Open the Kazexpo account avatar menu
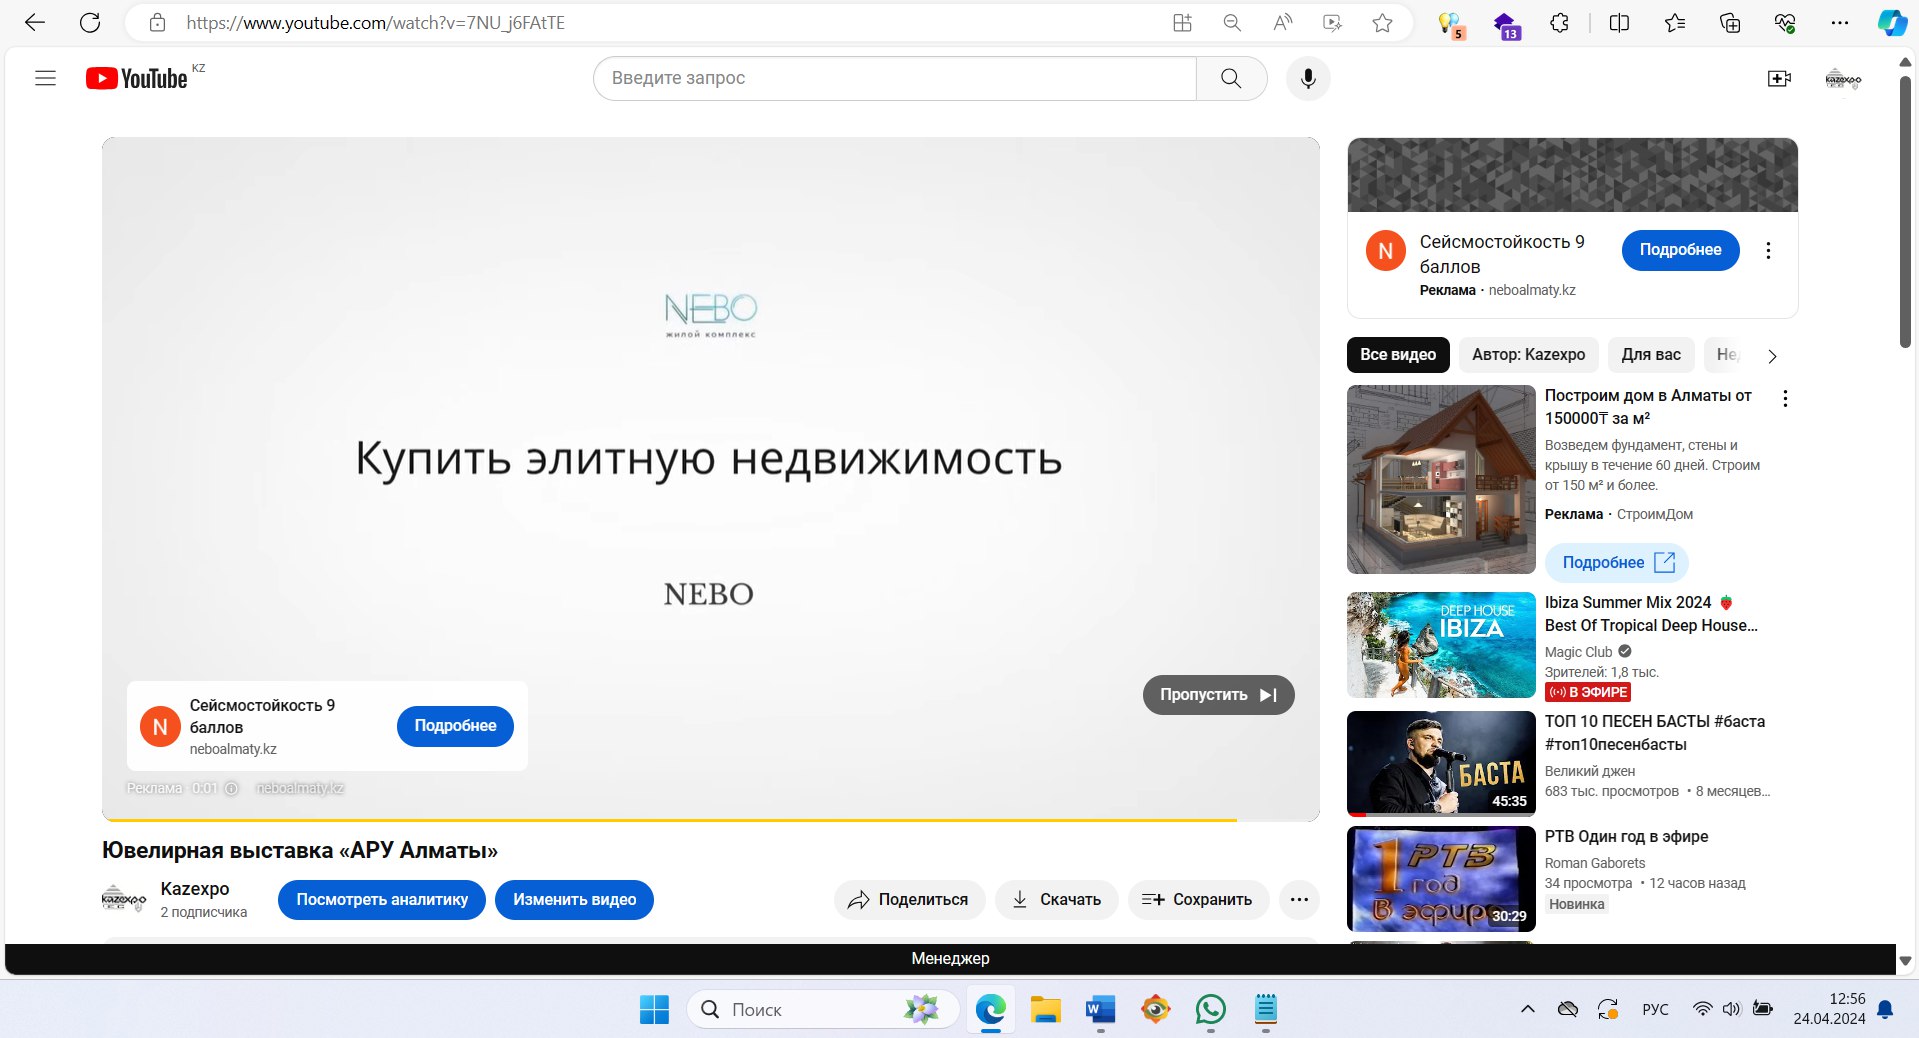The width and height of the screenshot is (1919, 1038). (x=1843, y=79)
